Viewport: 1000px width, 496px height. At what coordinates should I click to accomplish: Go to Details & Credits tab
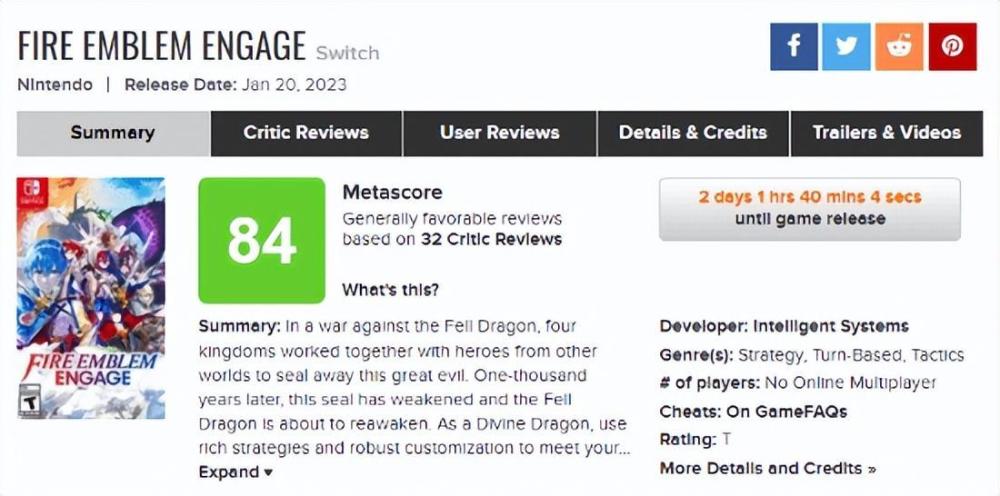(x=693, y=133)
